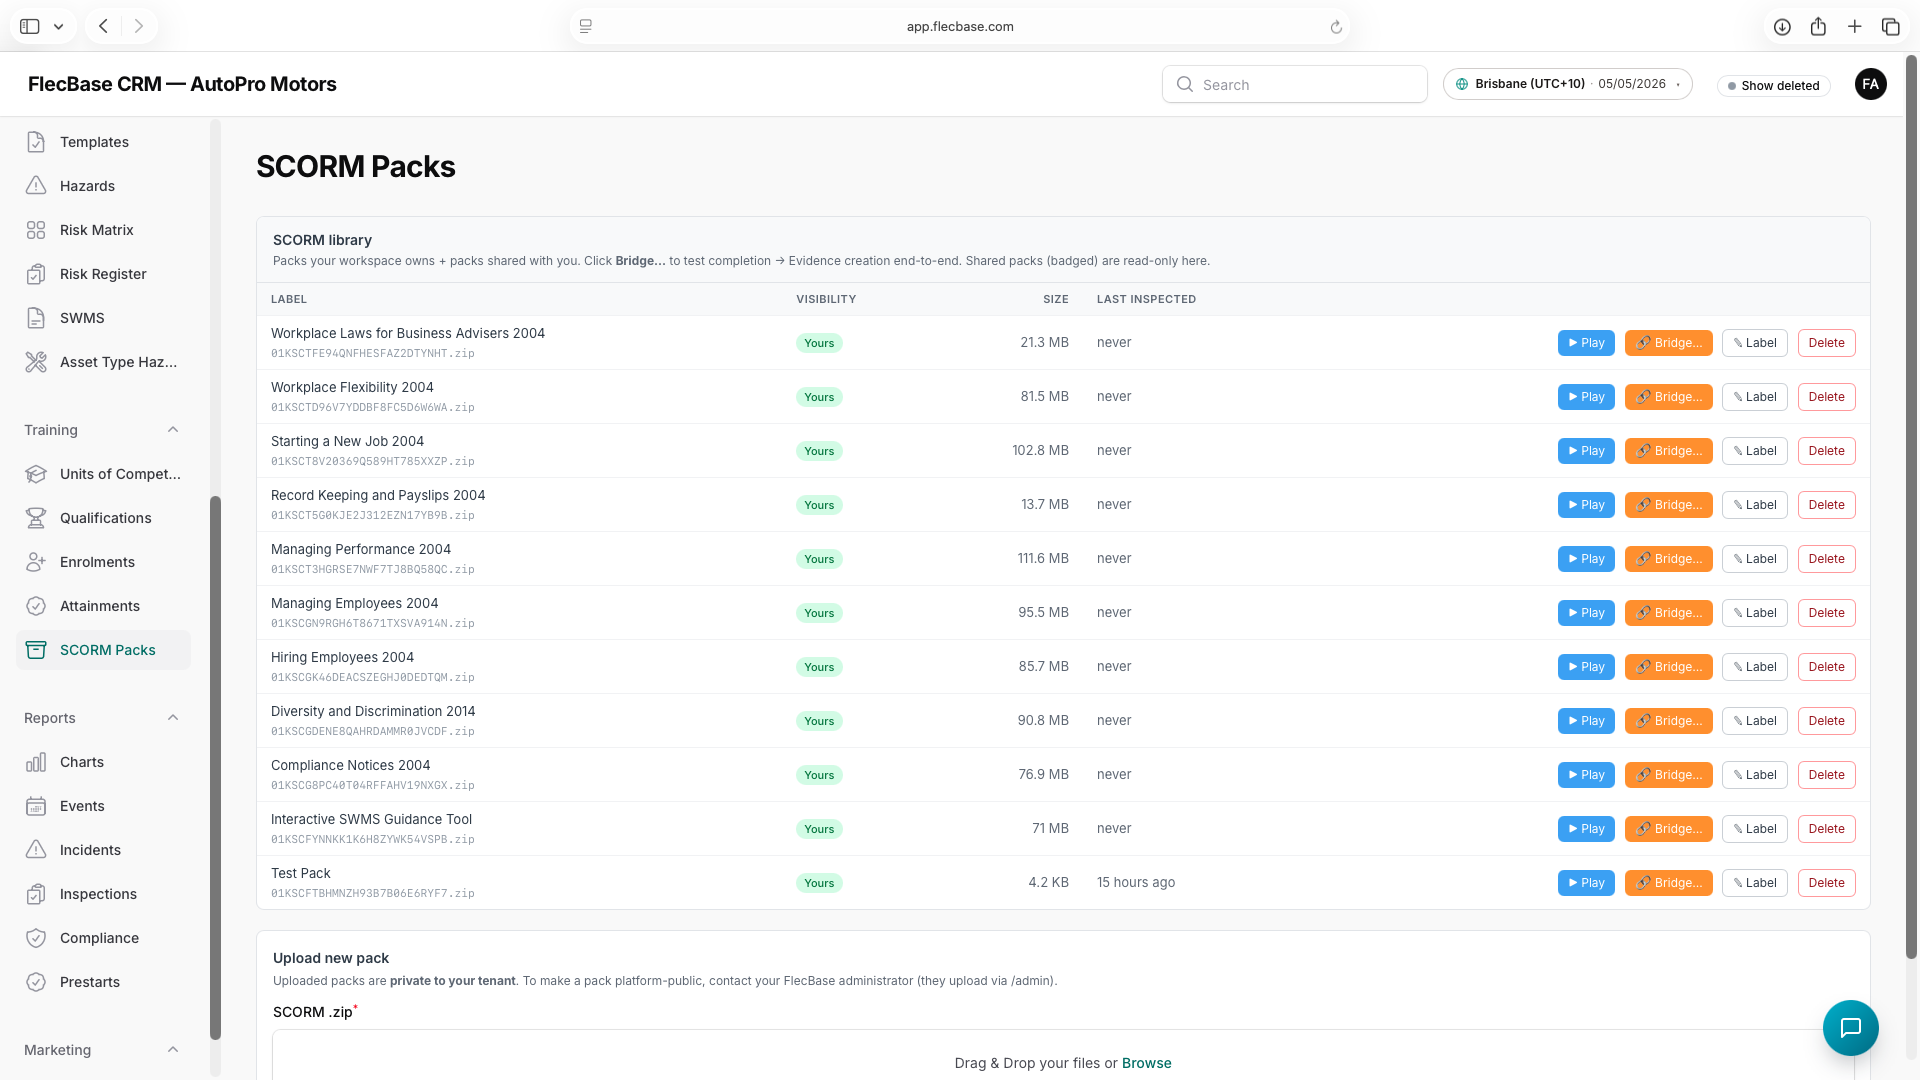Open Qualifications trophy icon
The height and width of the screenshot is (1080, 1920).
(x=36, y=518)
